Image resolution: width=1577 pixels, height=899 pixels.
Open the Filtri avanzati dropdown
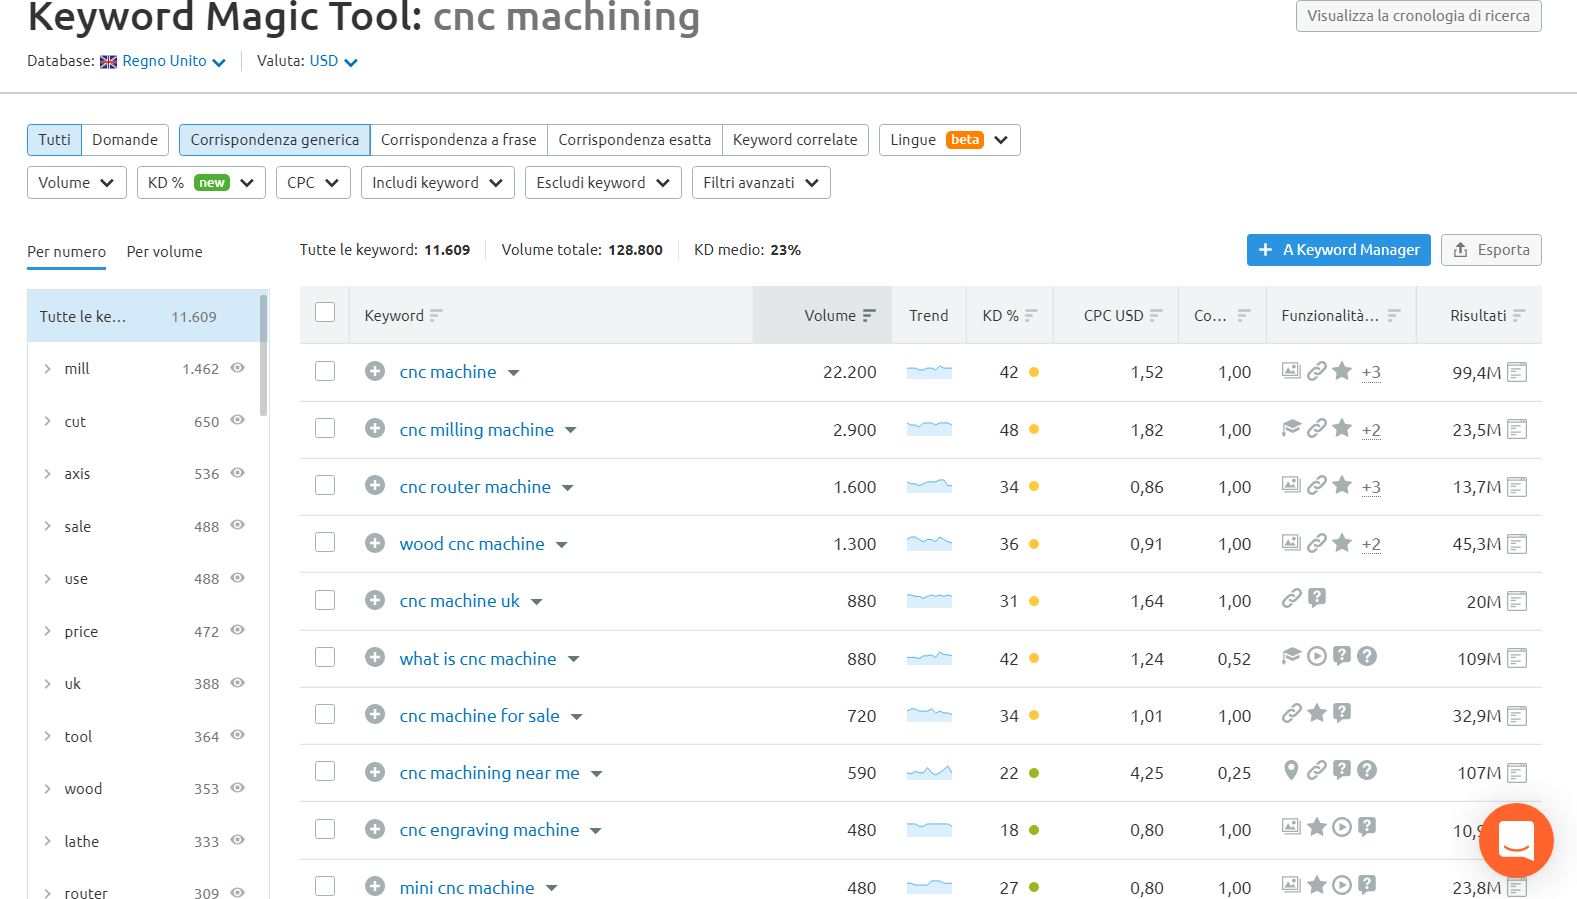761,183
